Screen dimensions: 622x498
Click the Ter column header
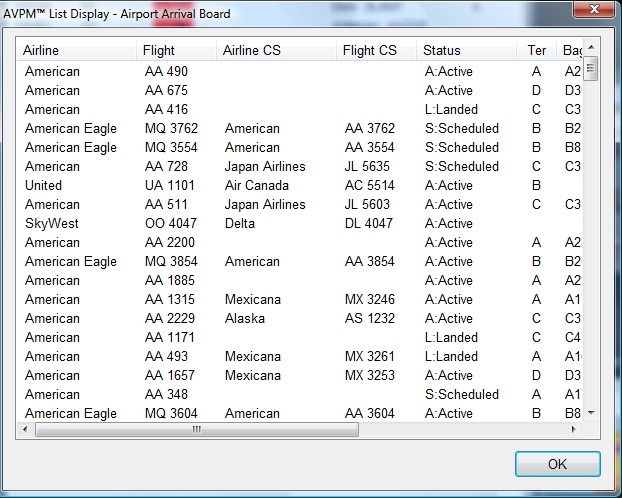coord(537,50)
